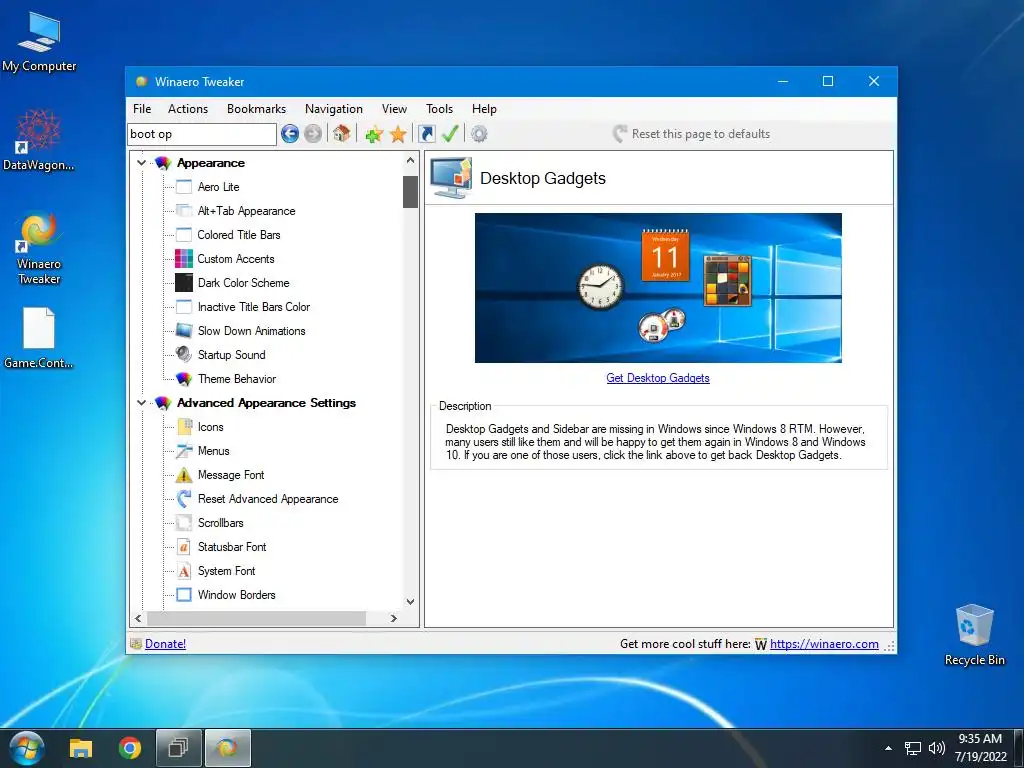Open the https://winaero.com link
1024x768 pixels.
(x=824, y=644)
